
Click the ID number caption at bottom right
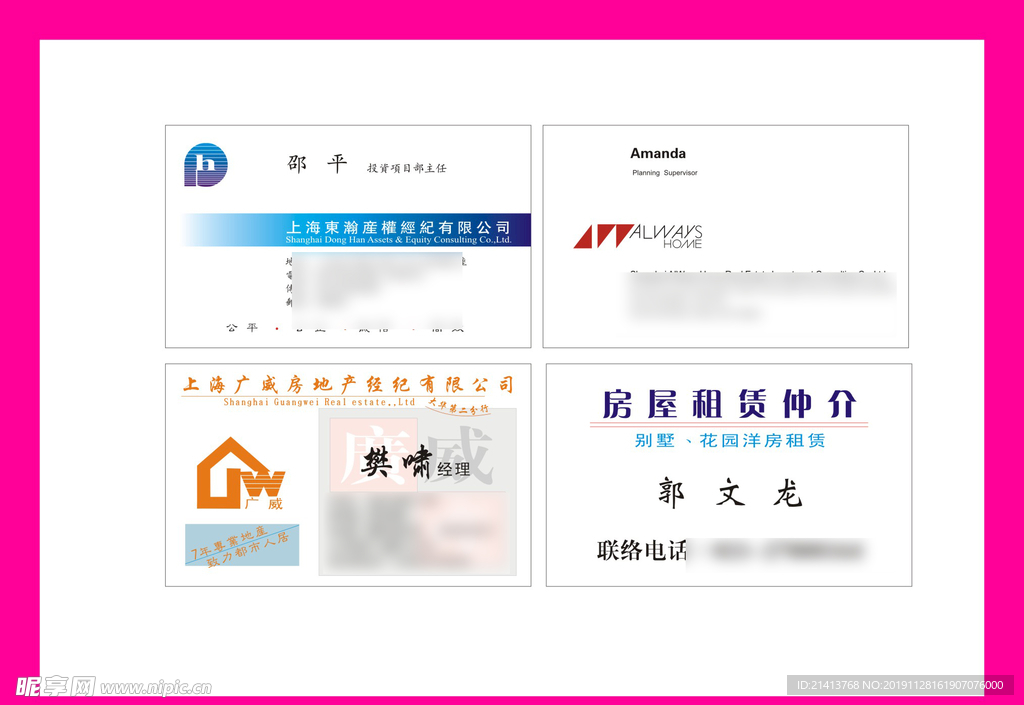pyautogui.click(x=899, y=685)
